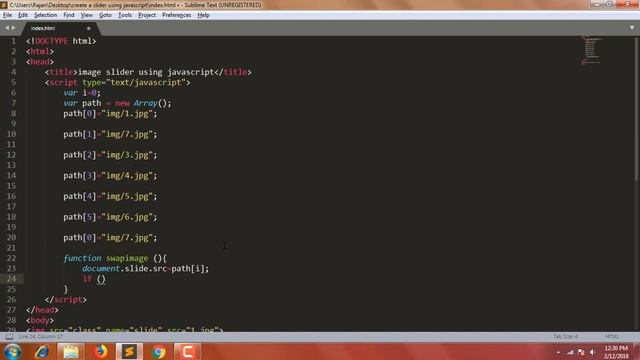
Task: Click the closing </head> tag
Action: [x=42, y=310]
